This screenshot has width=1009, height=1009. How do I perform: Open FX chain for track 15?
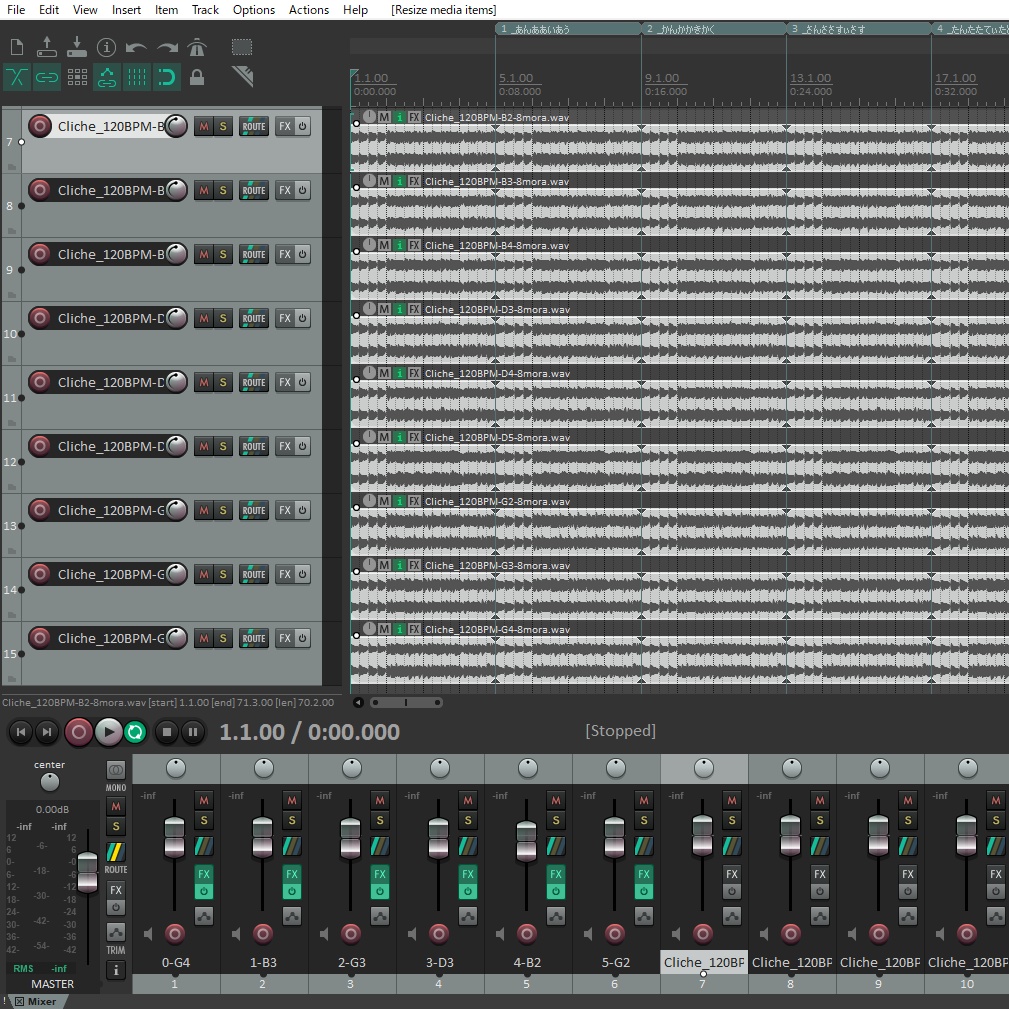285,638
